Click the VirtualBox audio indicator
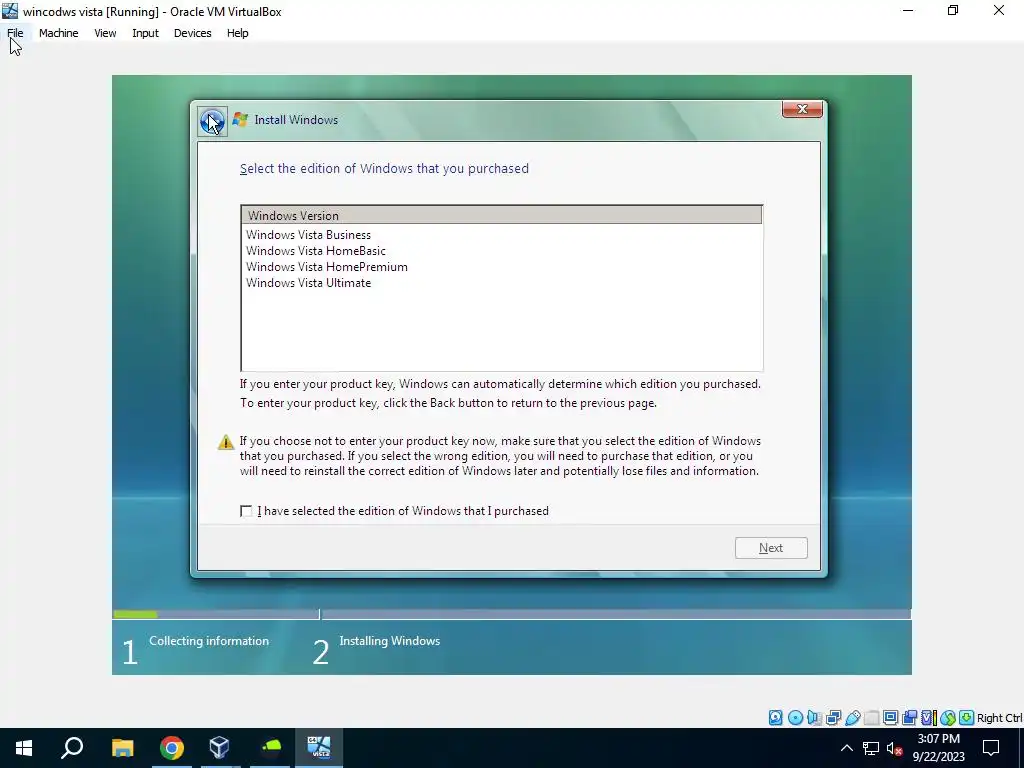Screen dimensions: 1024x768 click(x=814, y=718)
